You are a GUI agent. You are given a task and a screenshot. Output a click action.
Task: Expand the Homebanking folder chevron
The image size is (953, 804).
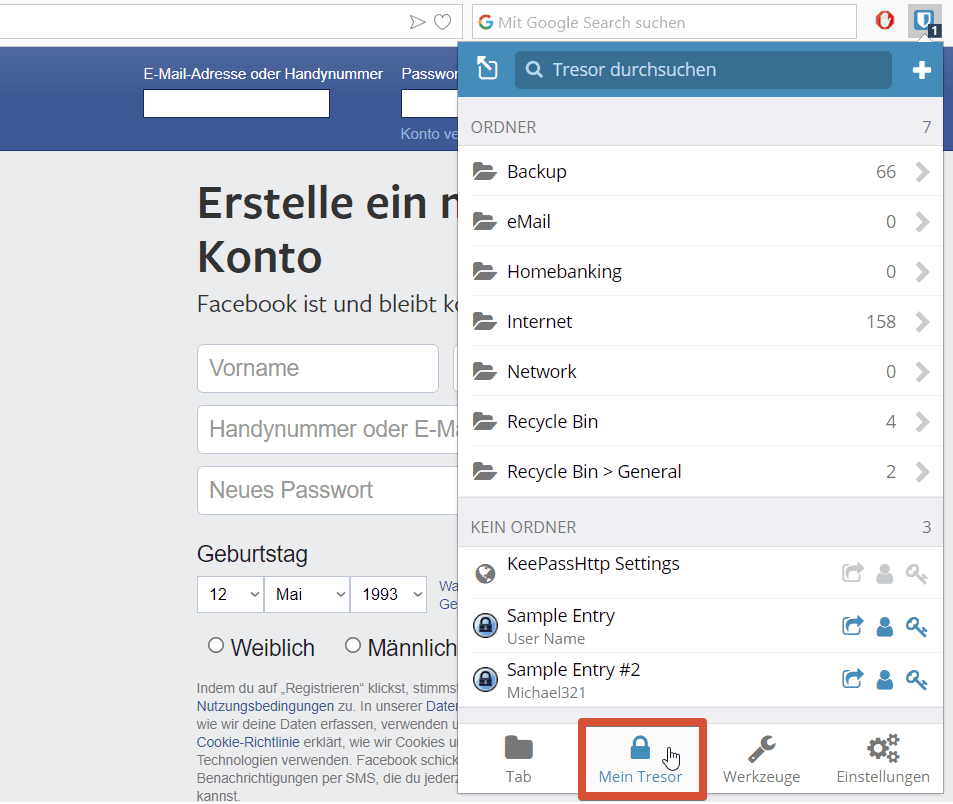click(922, 272)
